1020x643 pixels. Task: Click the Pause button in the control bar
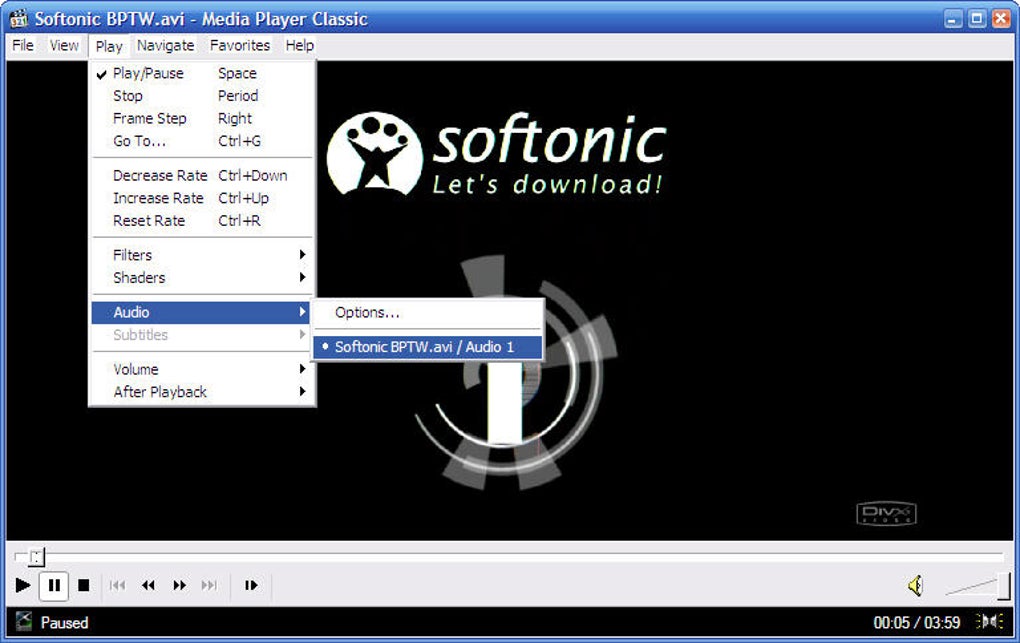(54, 585)
